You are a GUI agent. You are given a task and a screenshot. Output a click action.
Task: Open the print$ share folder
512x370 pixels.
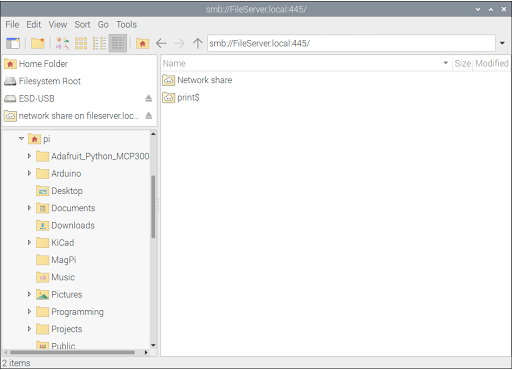pos(181,97)
